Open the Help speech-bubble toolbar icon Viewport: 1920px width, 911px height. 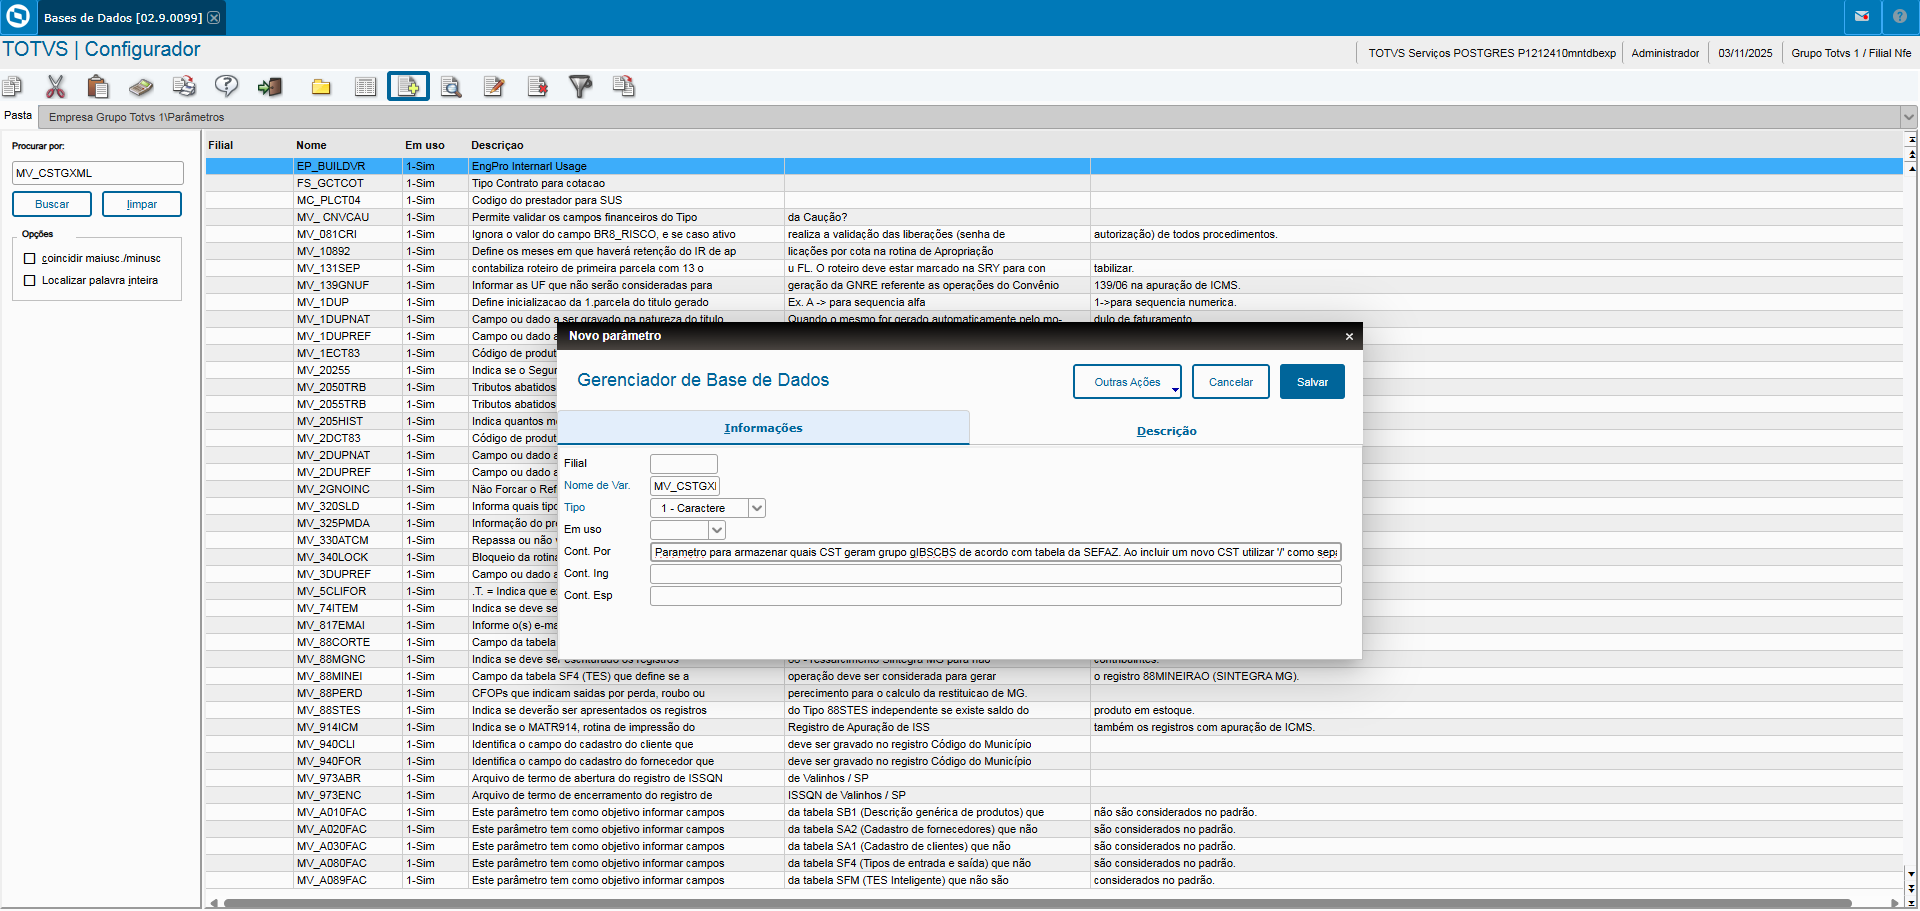point(227,87)
